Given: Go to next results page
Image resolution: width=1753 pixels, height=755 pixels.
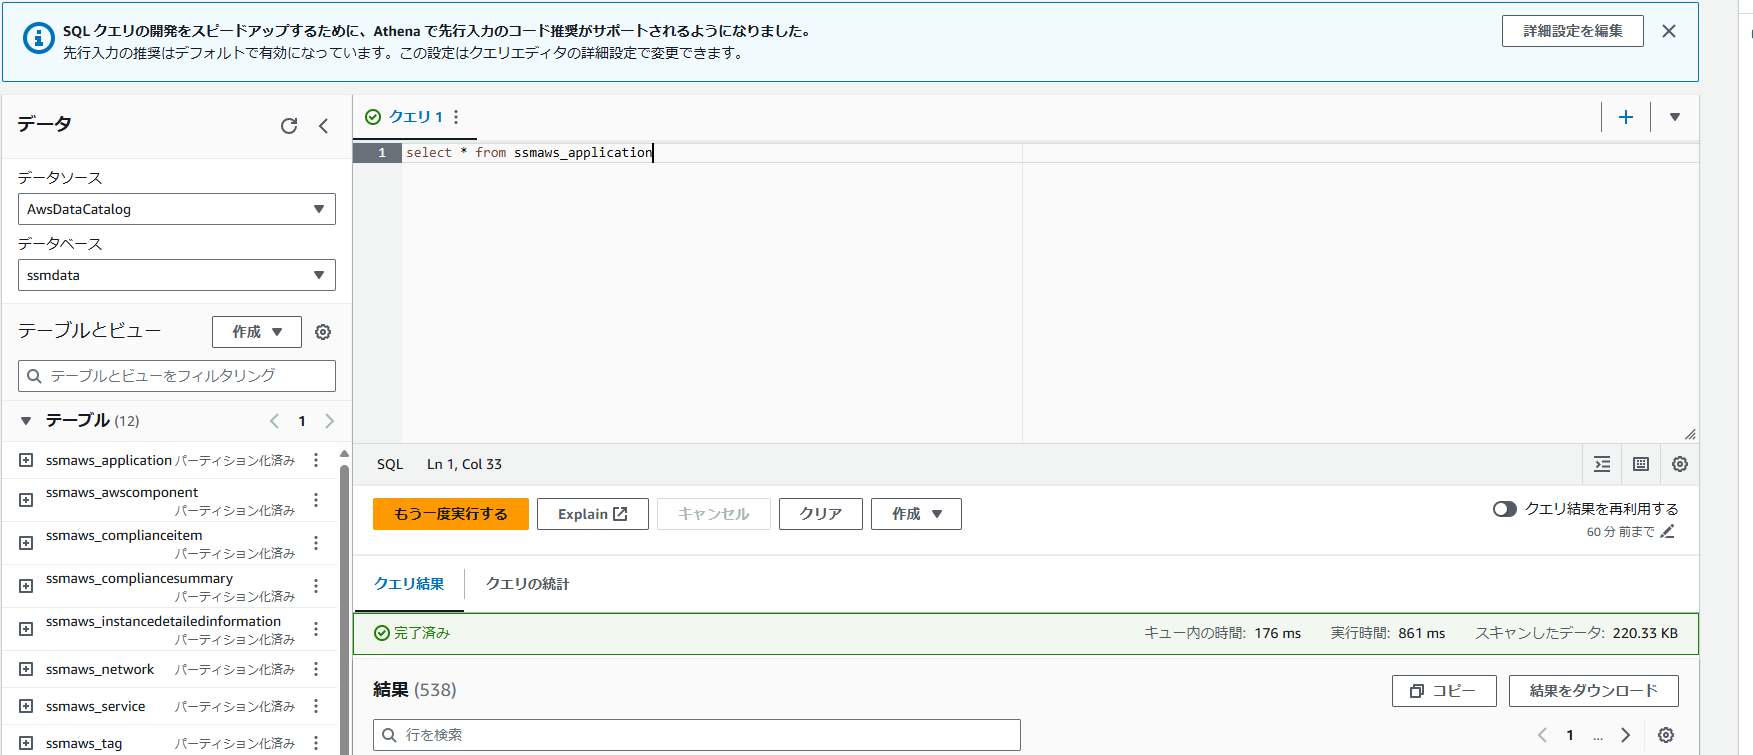Looking at the screenshot, I should coord(1626,735).
